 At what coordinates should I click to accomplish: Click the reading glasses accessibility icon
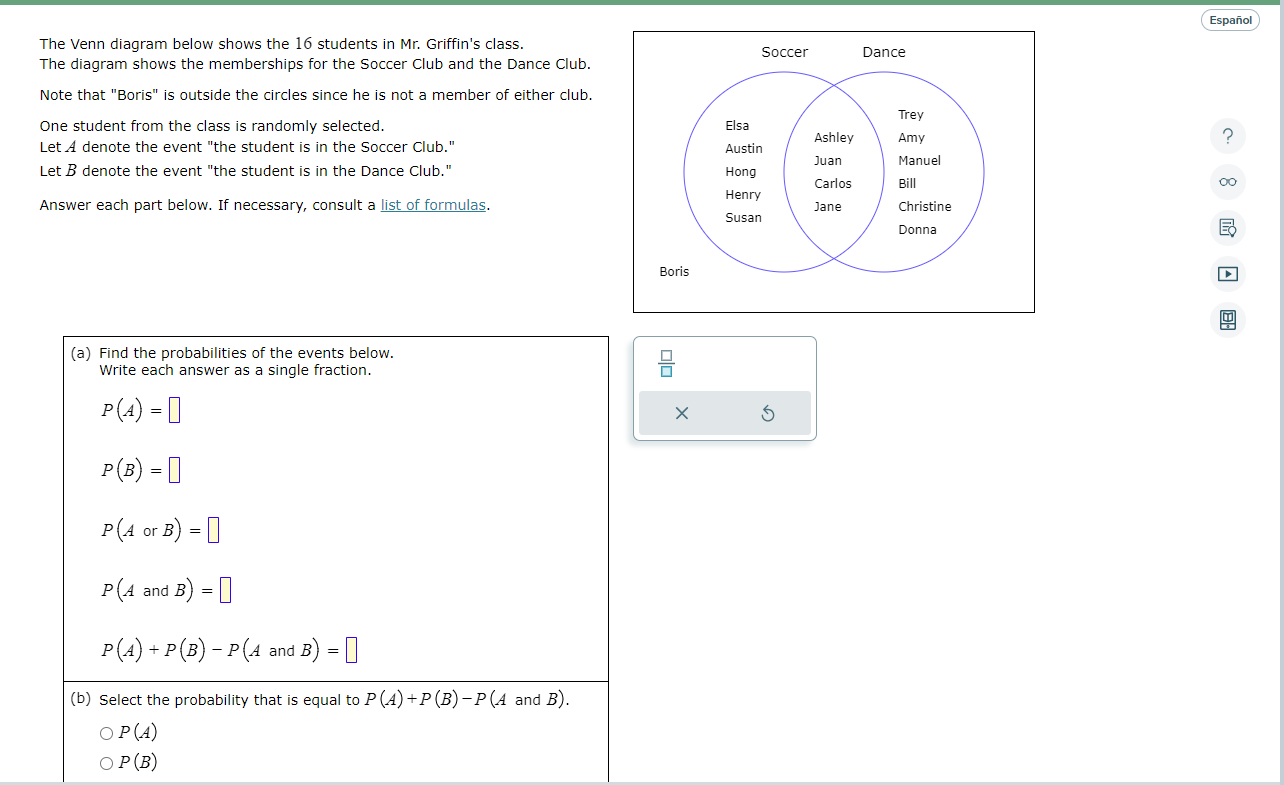1228,182
